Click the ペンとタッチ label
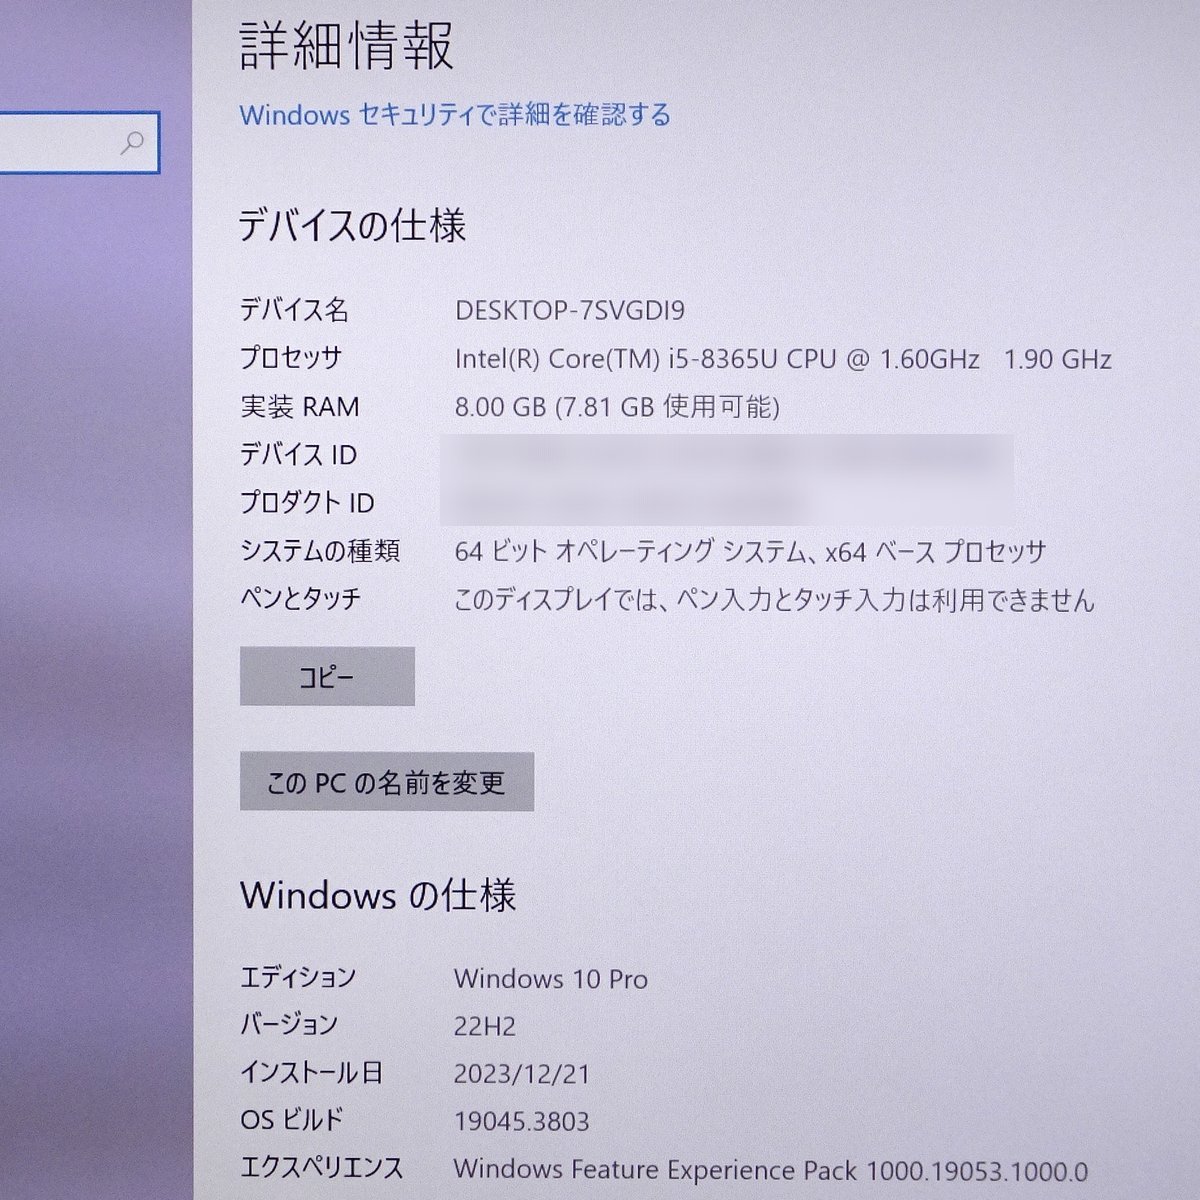 (301, 599)
